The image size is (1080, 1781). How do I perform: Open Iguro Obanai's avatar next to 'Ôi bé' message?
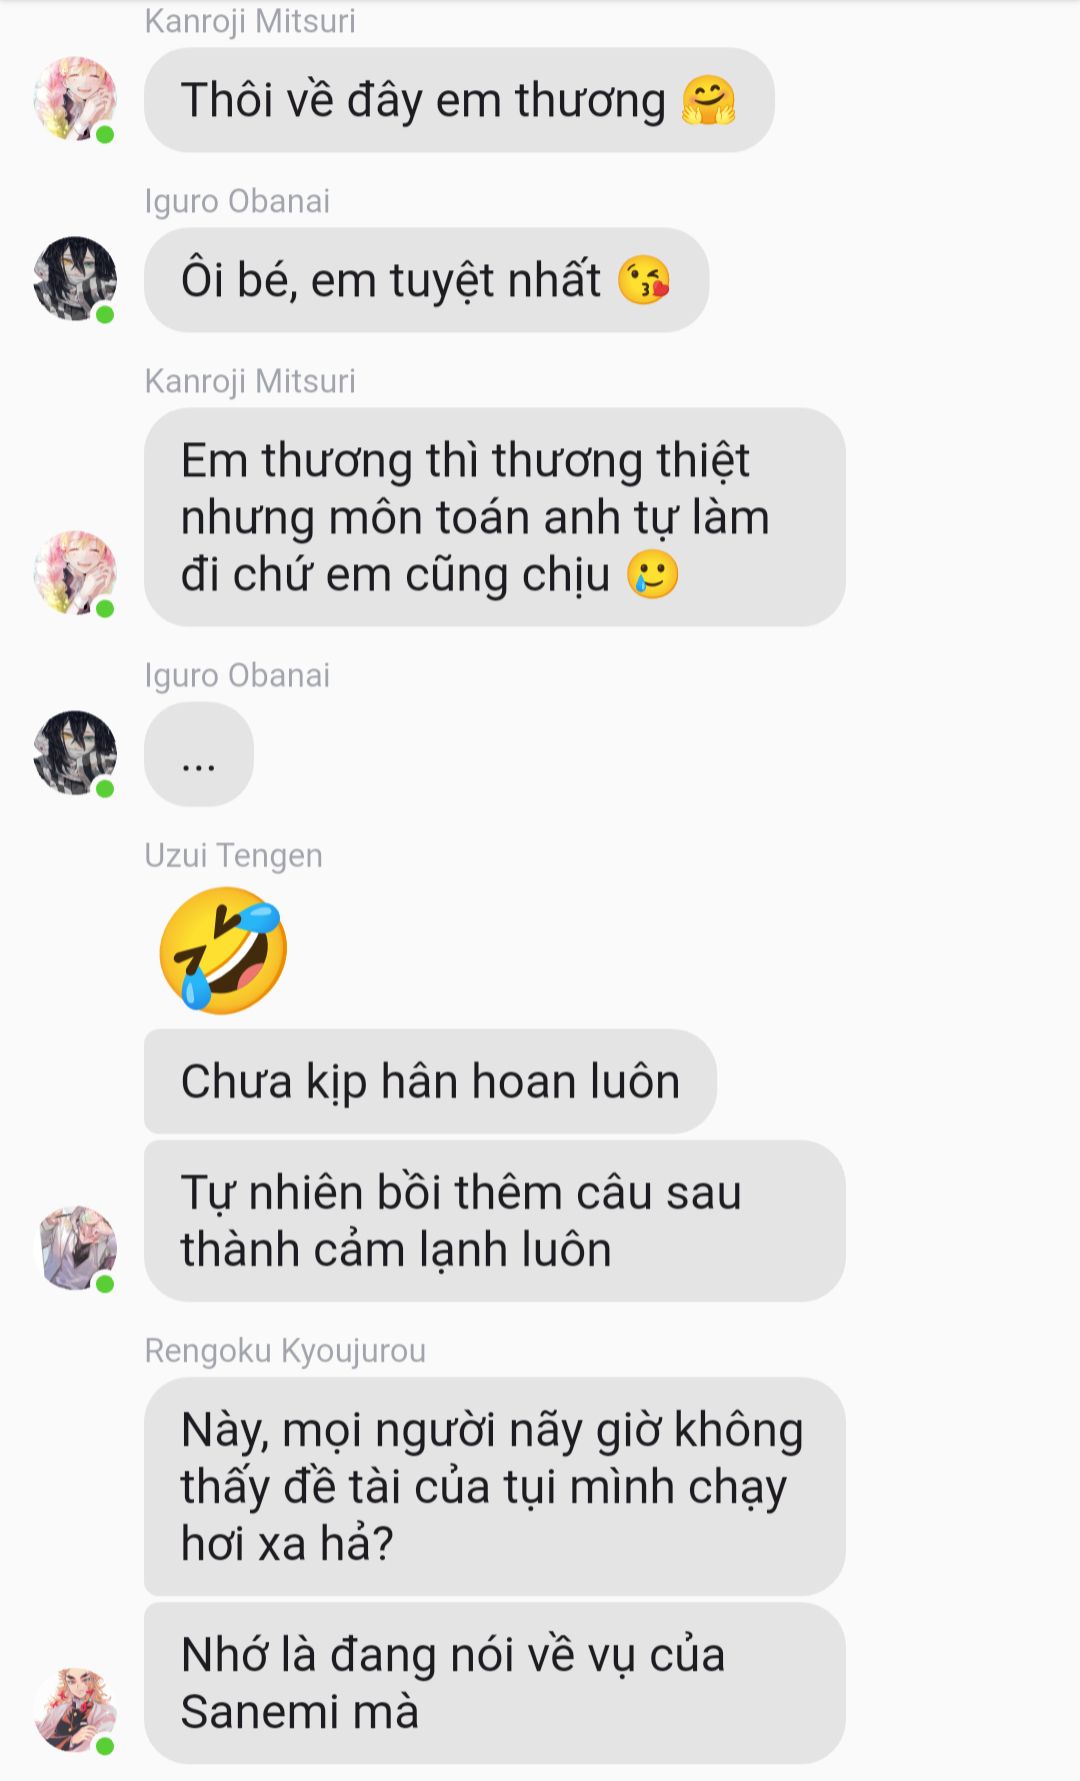point(75,279)
